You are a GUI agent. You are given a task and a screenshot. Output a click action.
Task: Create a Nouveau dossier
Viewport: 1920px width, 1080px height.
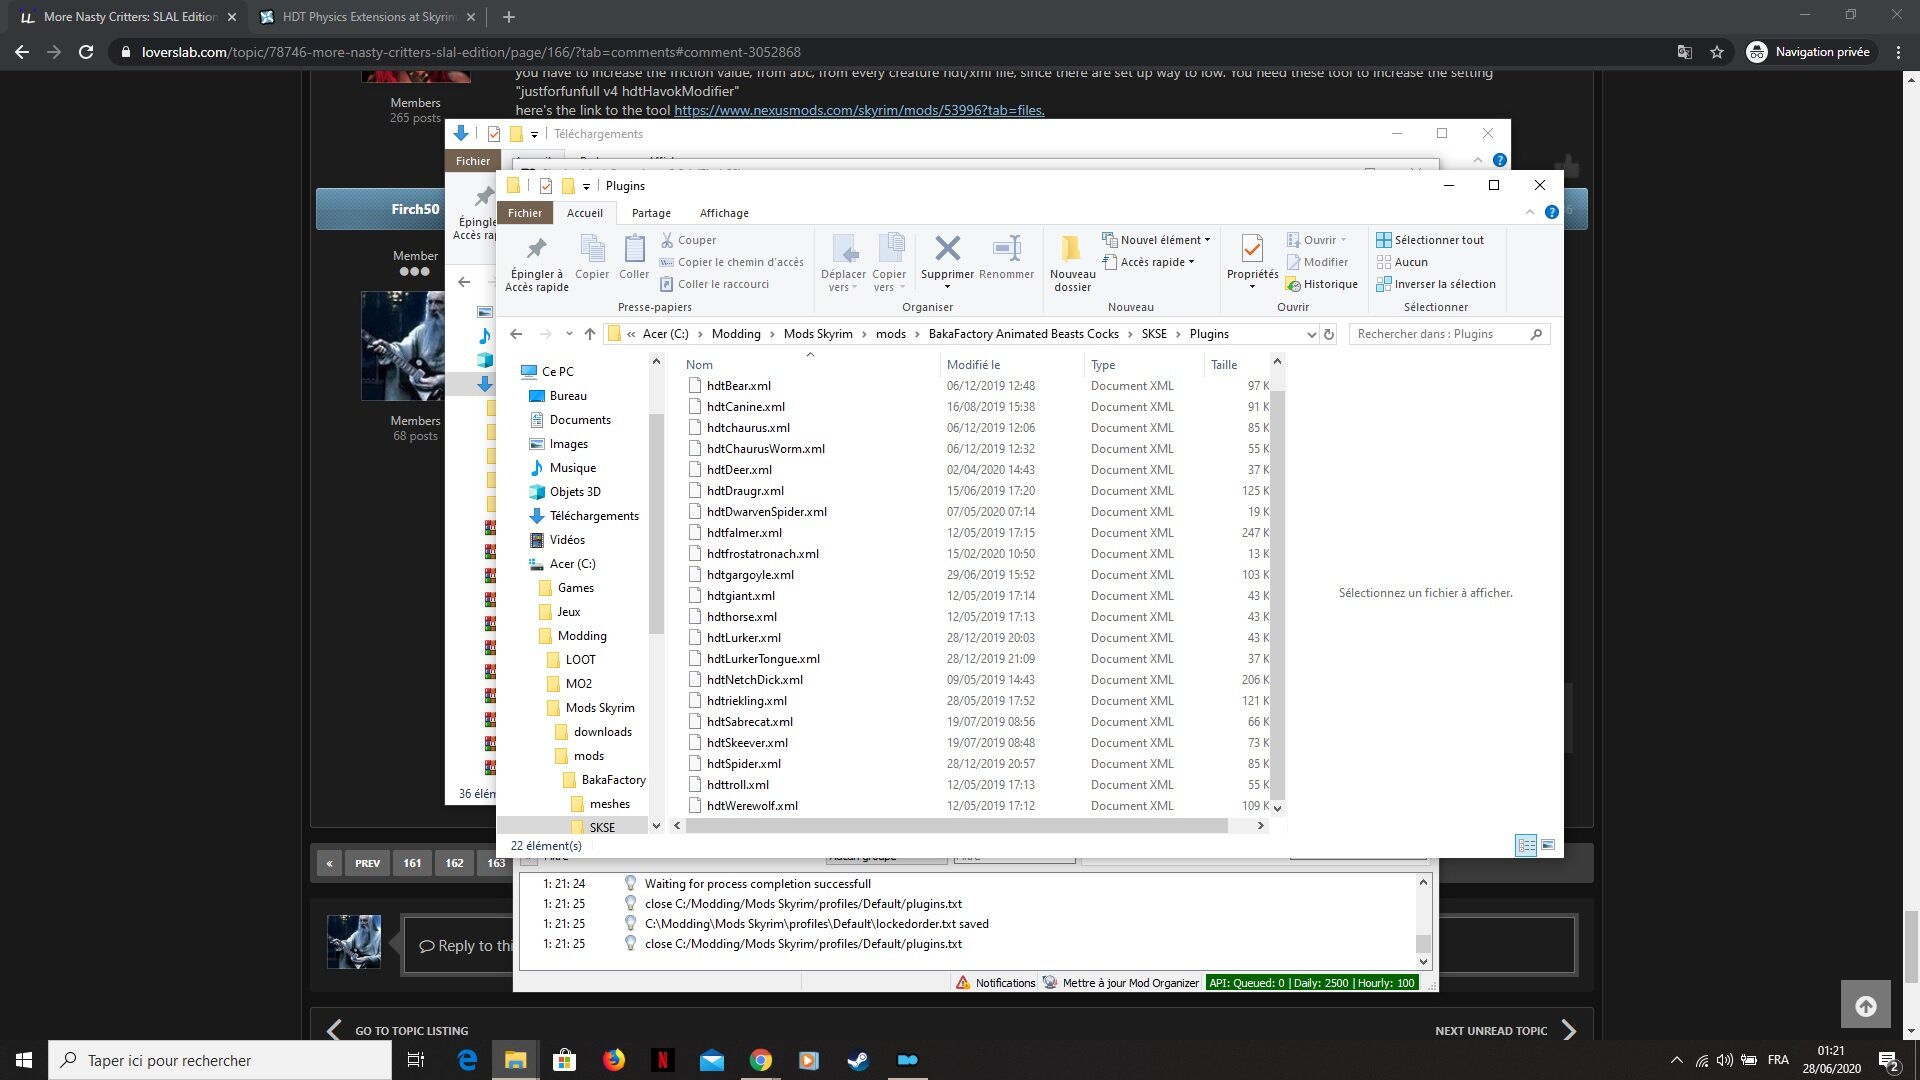pos(1072,262)
